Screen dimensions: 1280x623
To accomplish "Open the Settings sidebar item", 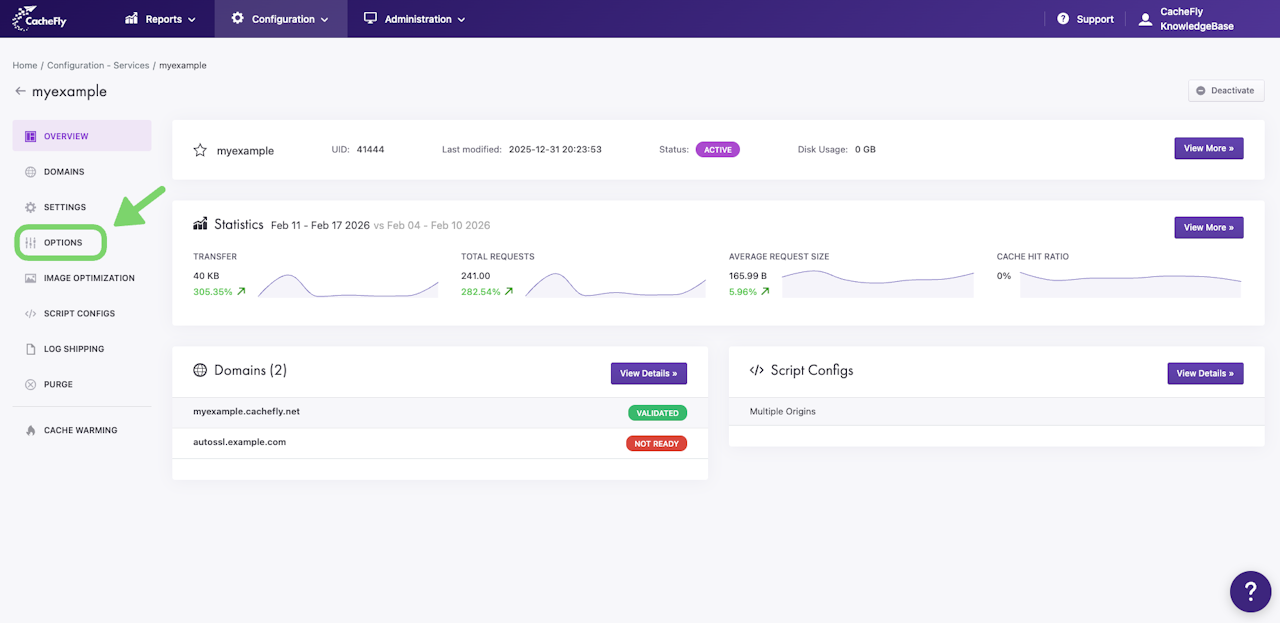I will pyautogui.click(x=82, y=207).
